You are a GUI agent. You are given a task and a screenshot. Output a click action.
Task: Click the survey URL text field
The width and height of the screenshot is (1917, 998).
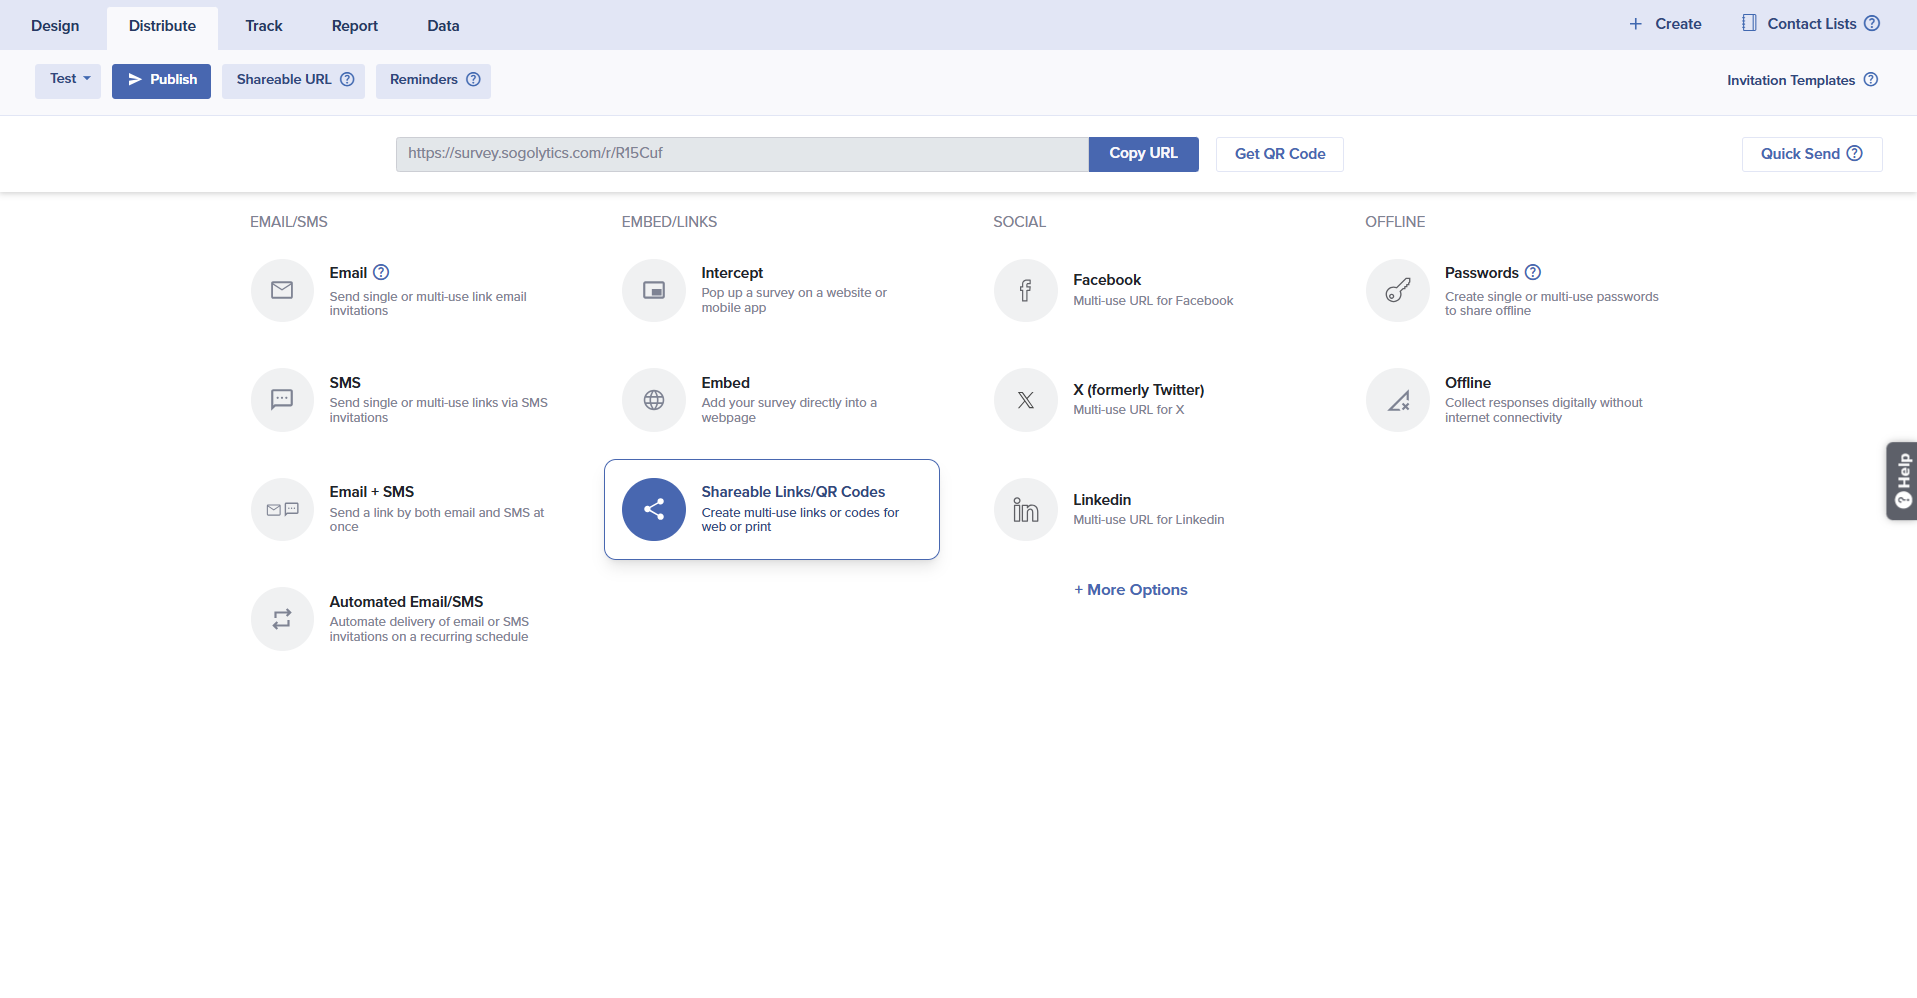tap(741, 154)
